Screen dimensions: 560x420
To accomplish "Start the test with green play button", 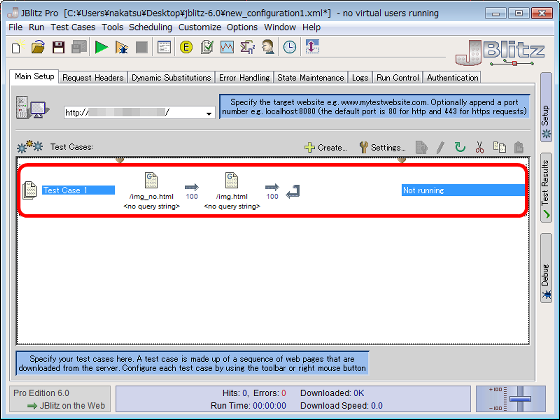I will coord(101,47).
